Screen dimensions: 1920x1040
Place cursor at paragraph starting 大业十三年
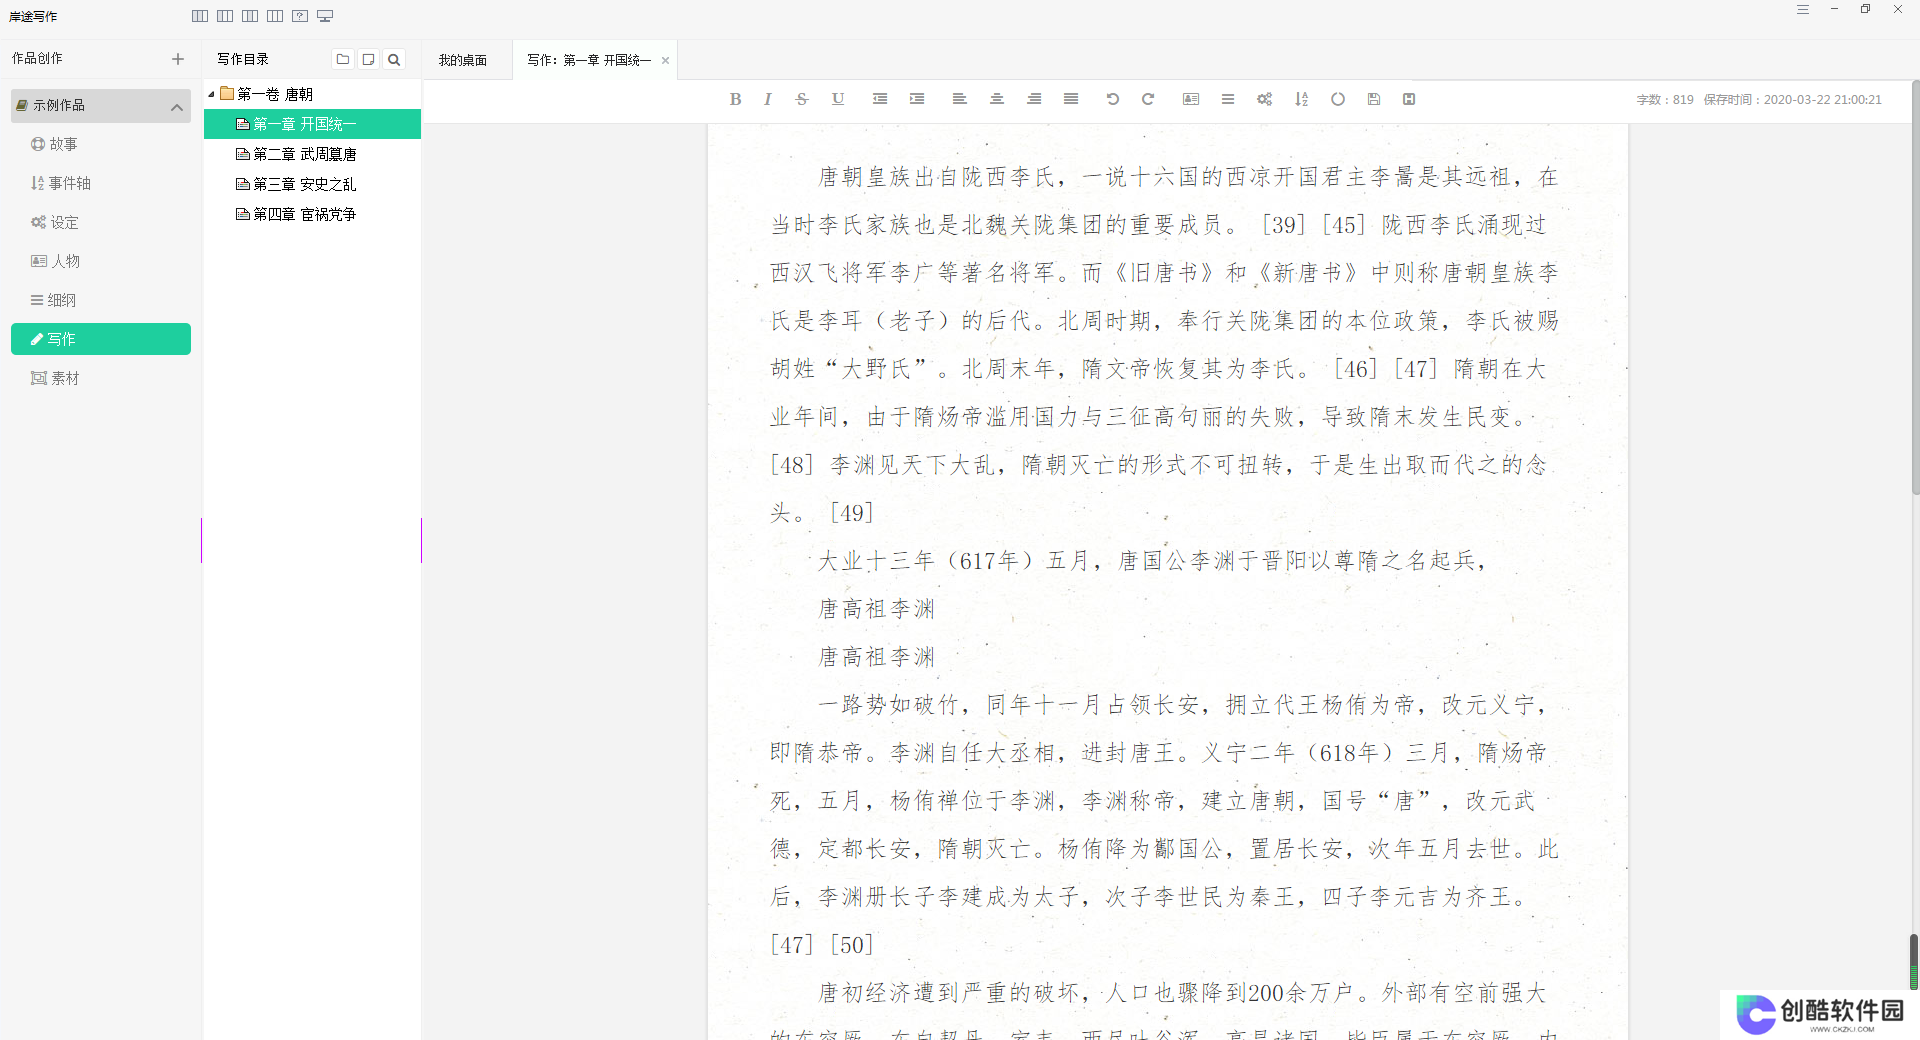pyautogui.click(x=1152, y=561)
